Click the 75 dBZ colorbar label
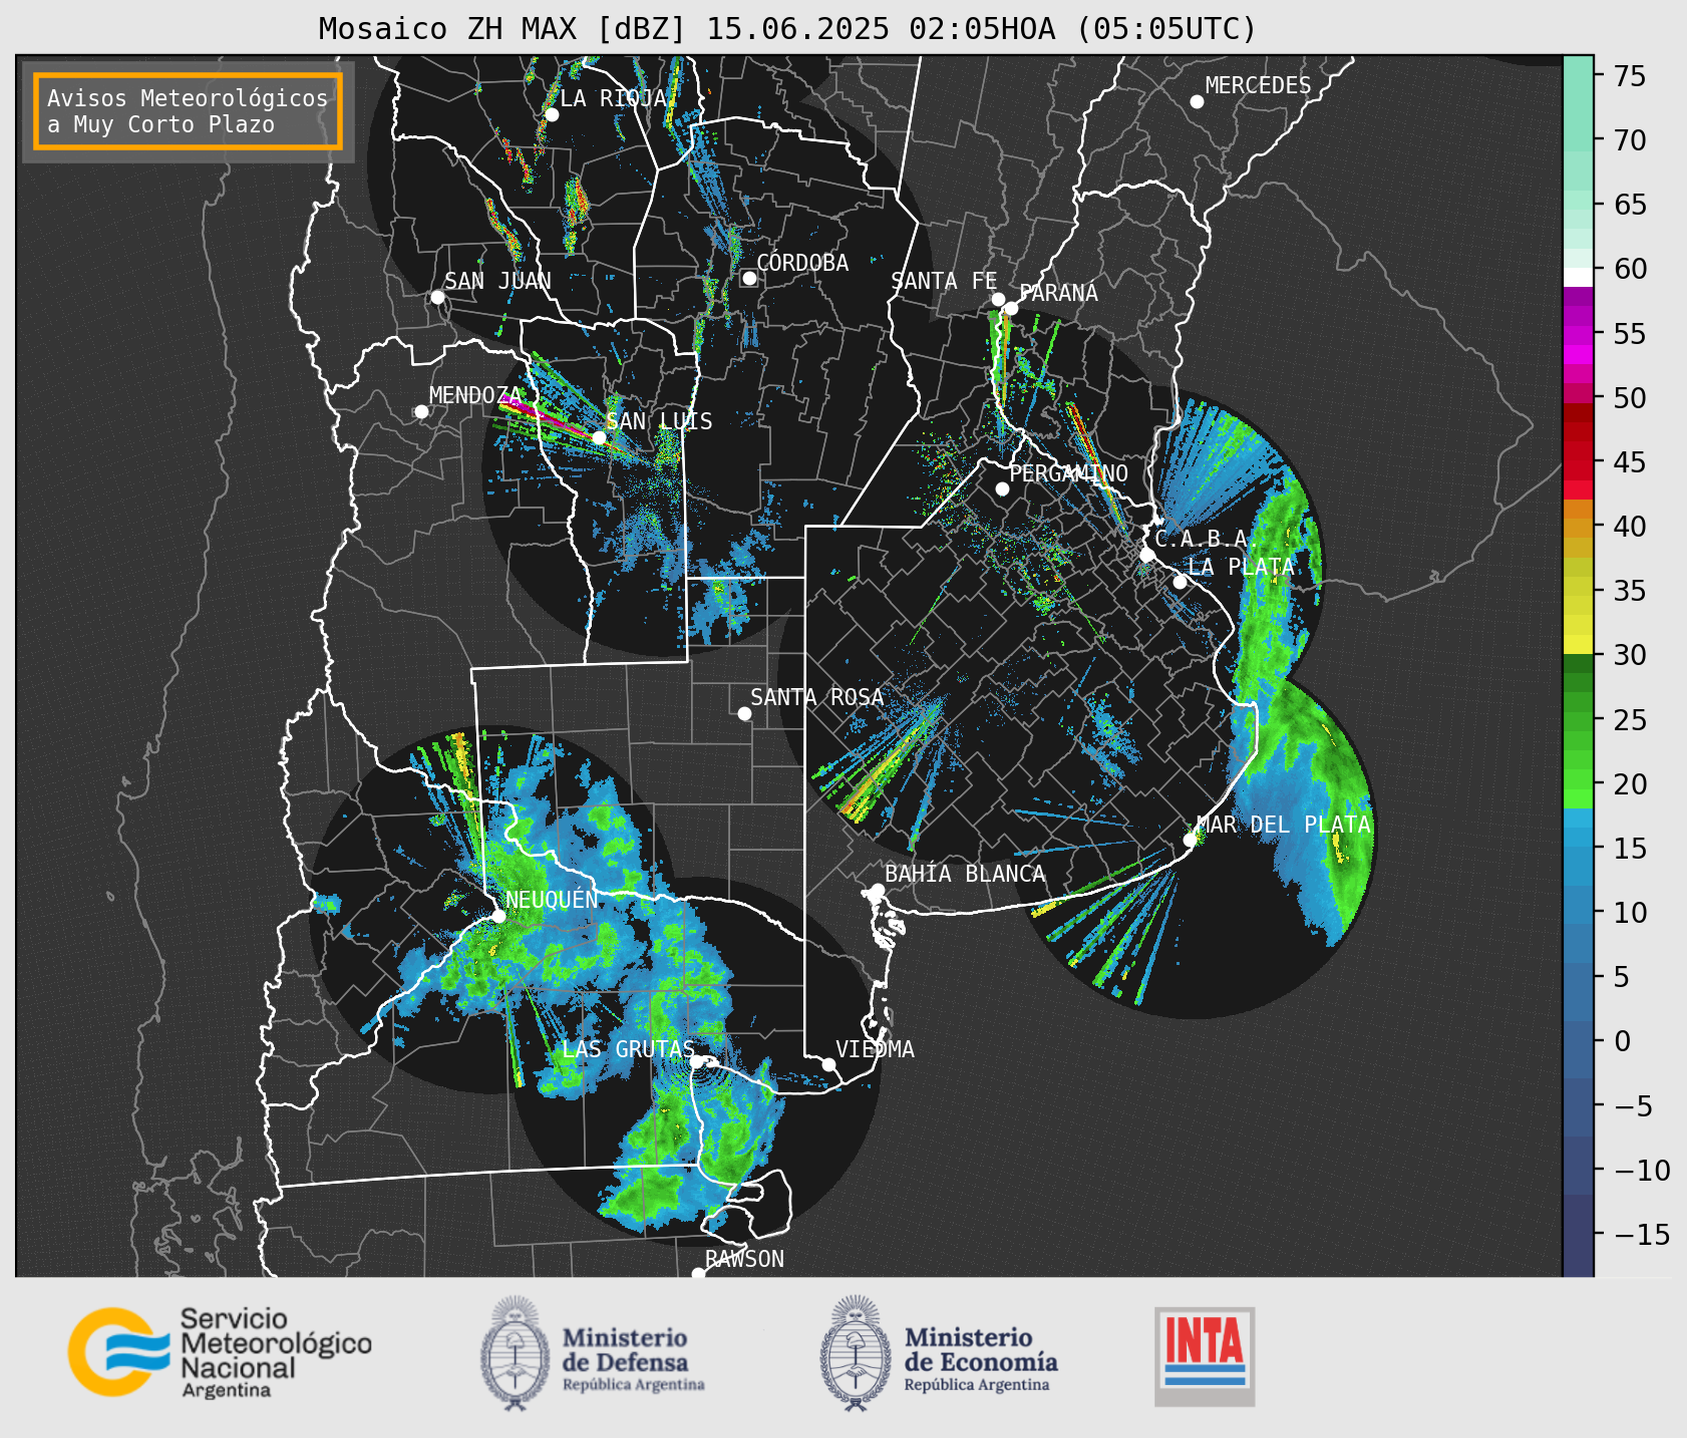The height and width of the screenshot is (1438, 1687). pos(1629,76)
